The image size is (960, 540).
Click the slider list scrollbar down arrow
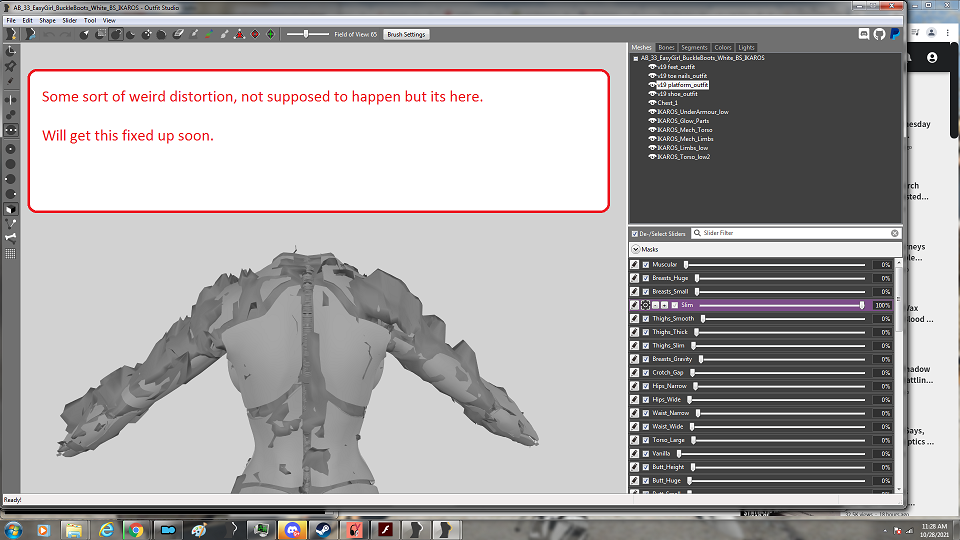click(899, 489)
